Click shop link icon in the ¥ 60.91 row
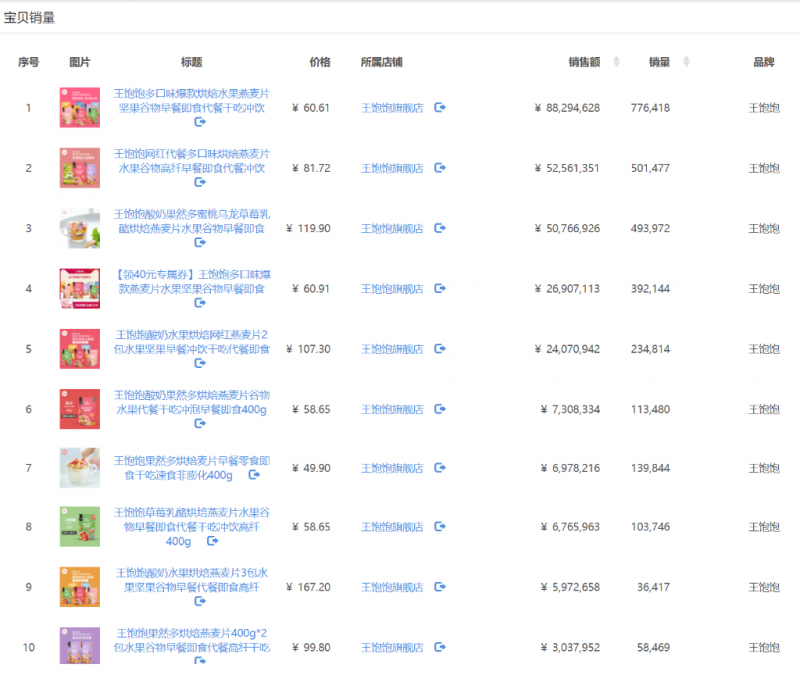The width and height of the screenshot is (800, 675). pos(440,289)
